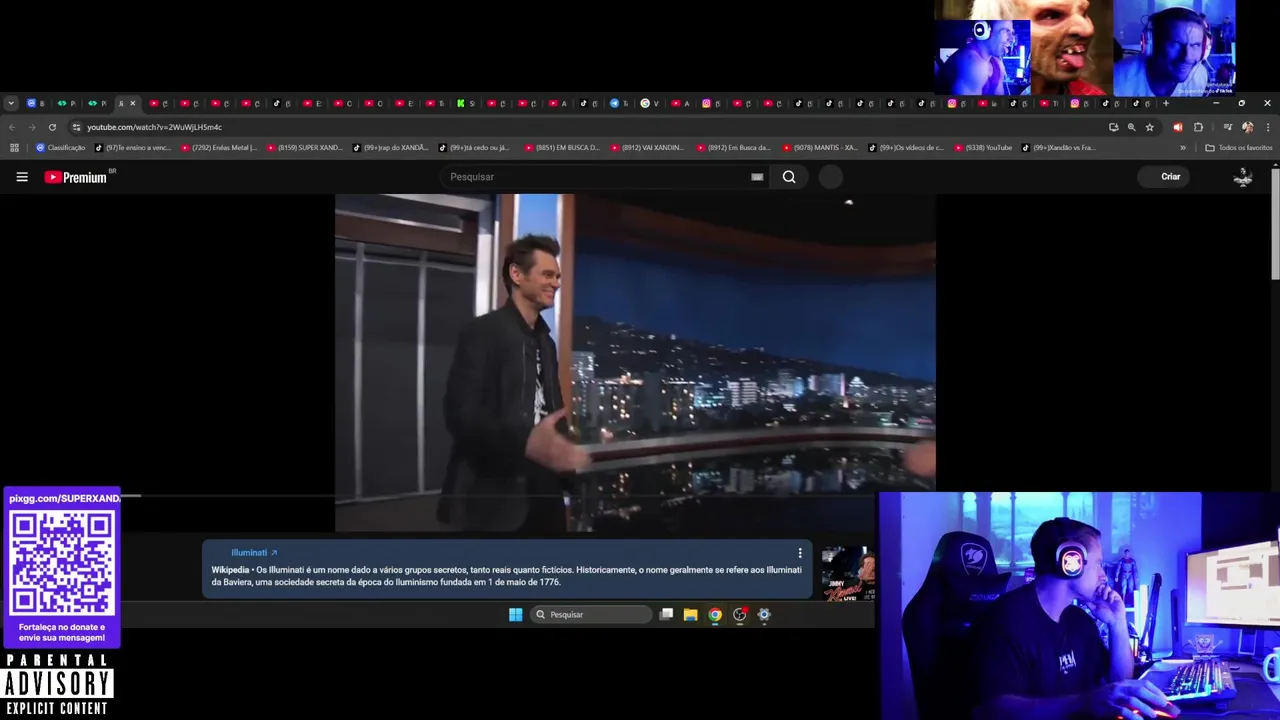The width and height of the screenshot is (1280, 720).
Task: Click the YouTube search magnifier button
Action: click(789, 177)
